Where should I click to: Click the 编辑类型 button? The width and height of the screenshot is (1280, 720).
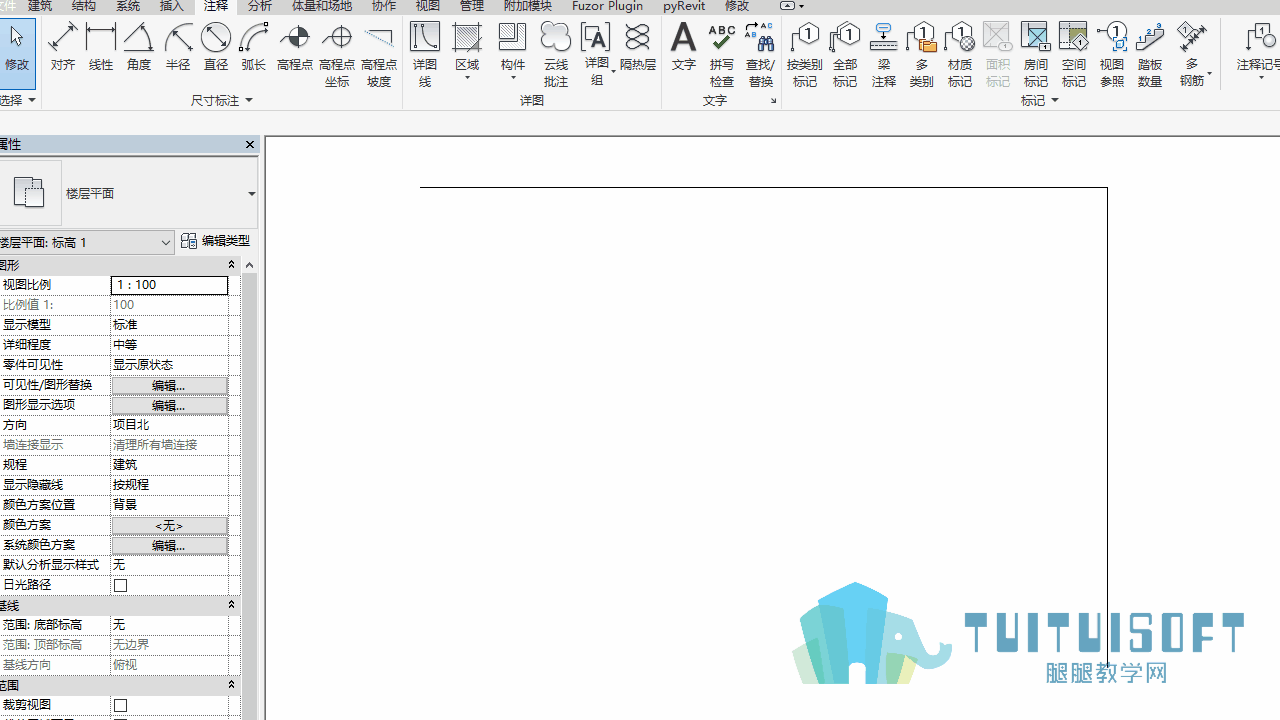(216, 241)
